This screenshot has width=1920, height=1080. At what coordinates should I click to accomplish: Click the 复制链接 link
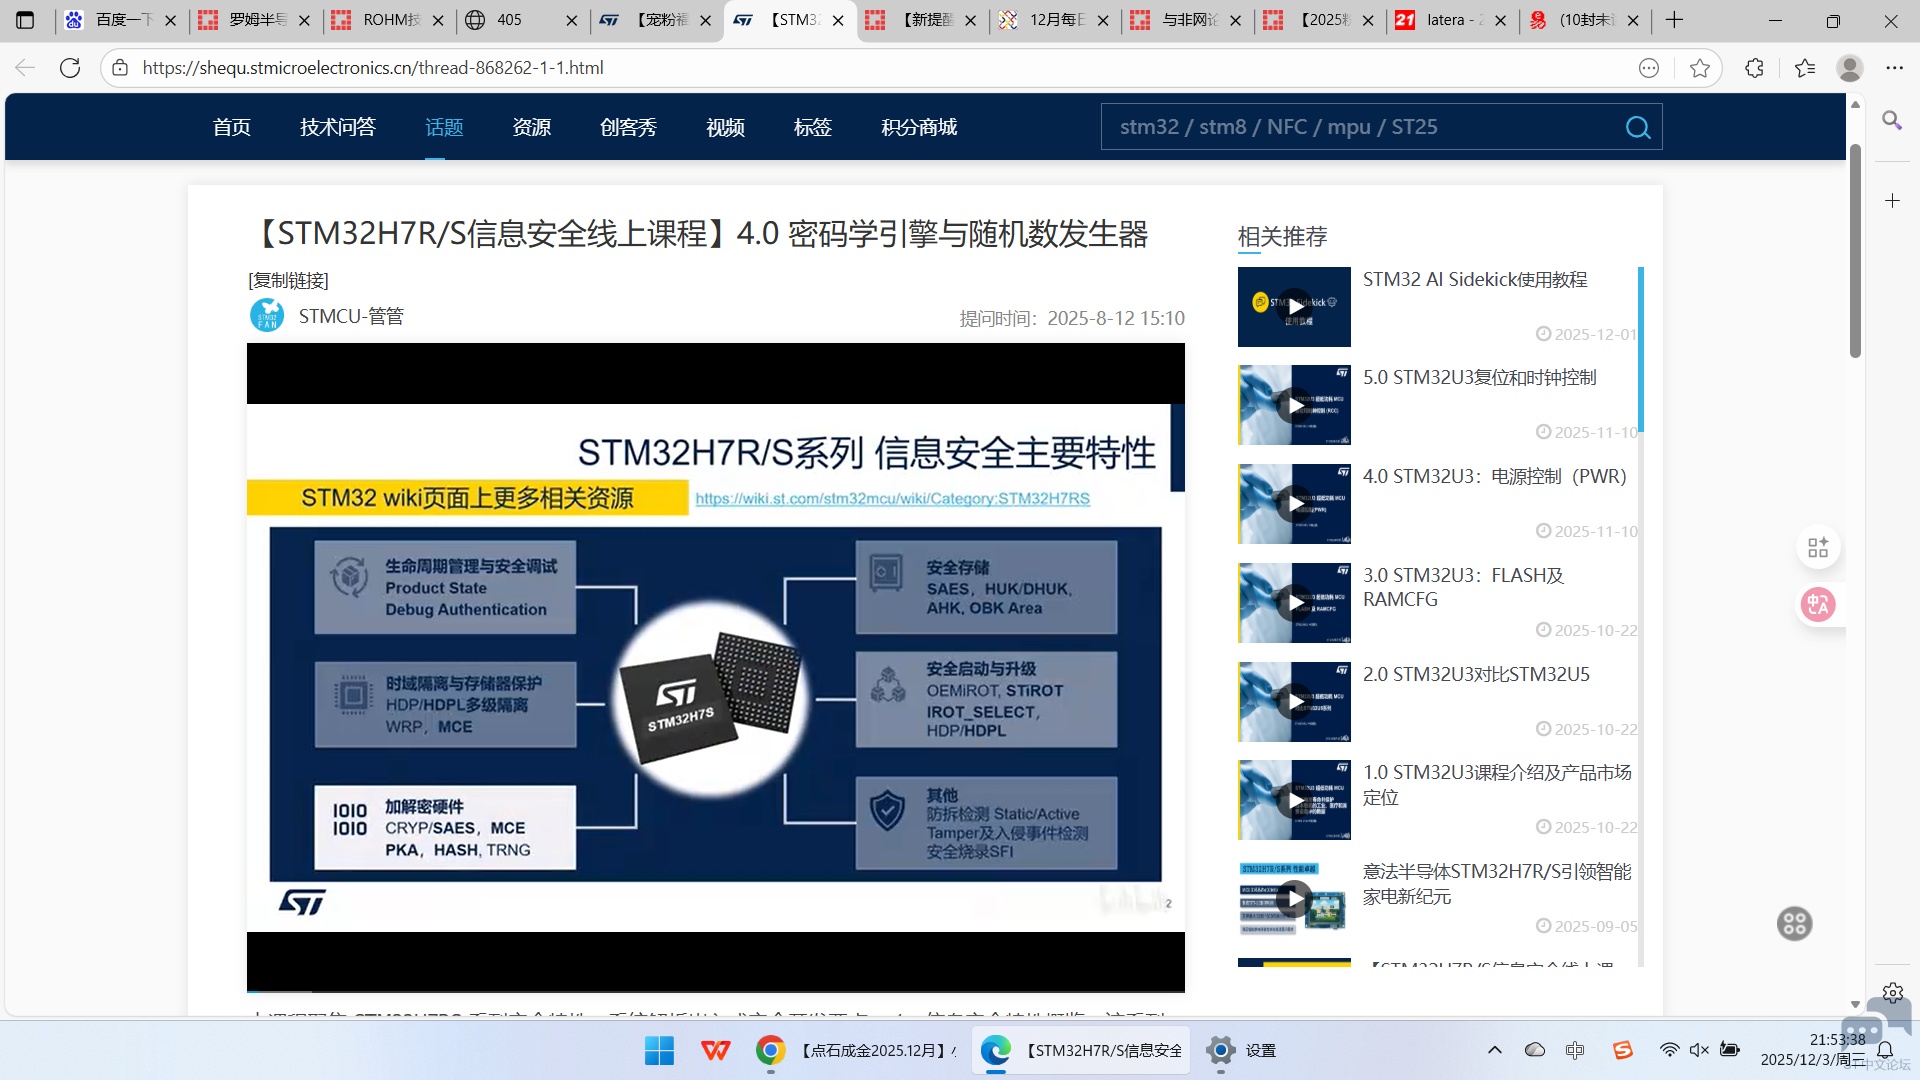288,281
